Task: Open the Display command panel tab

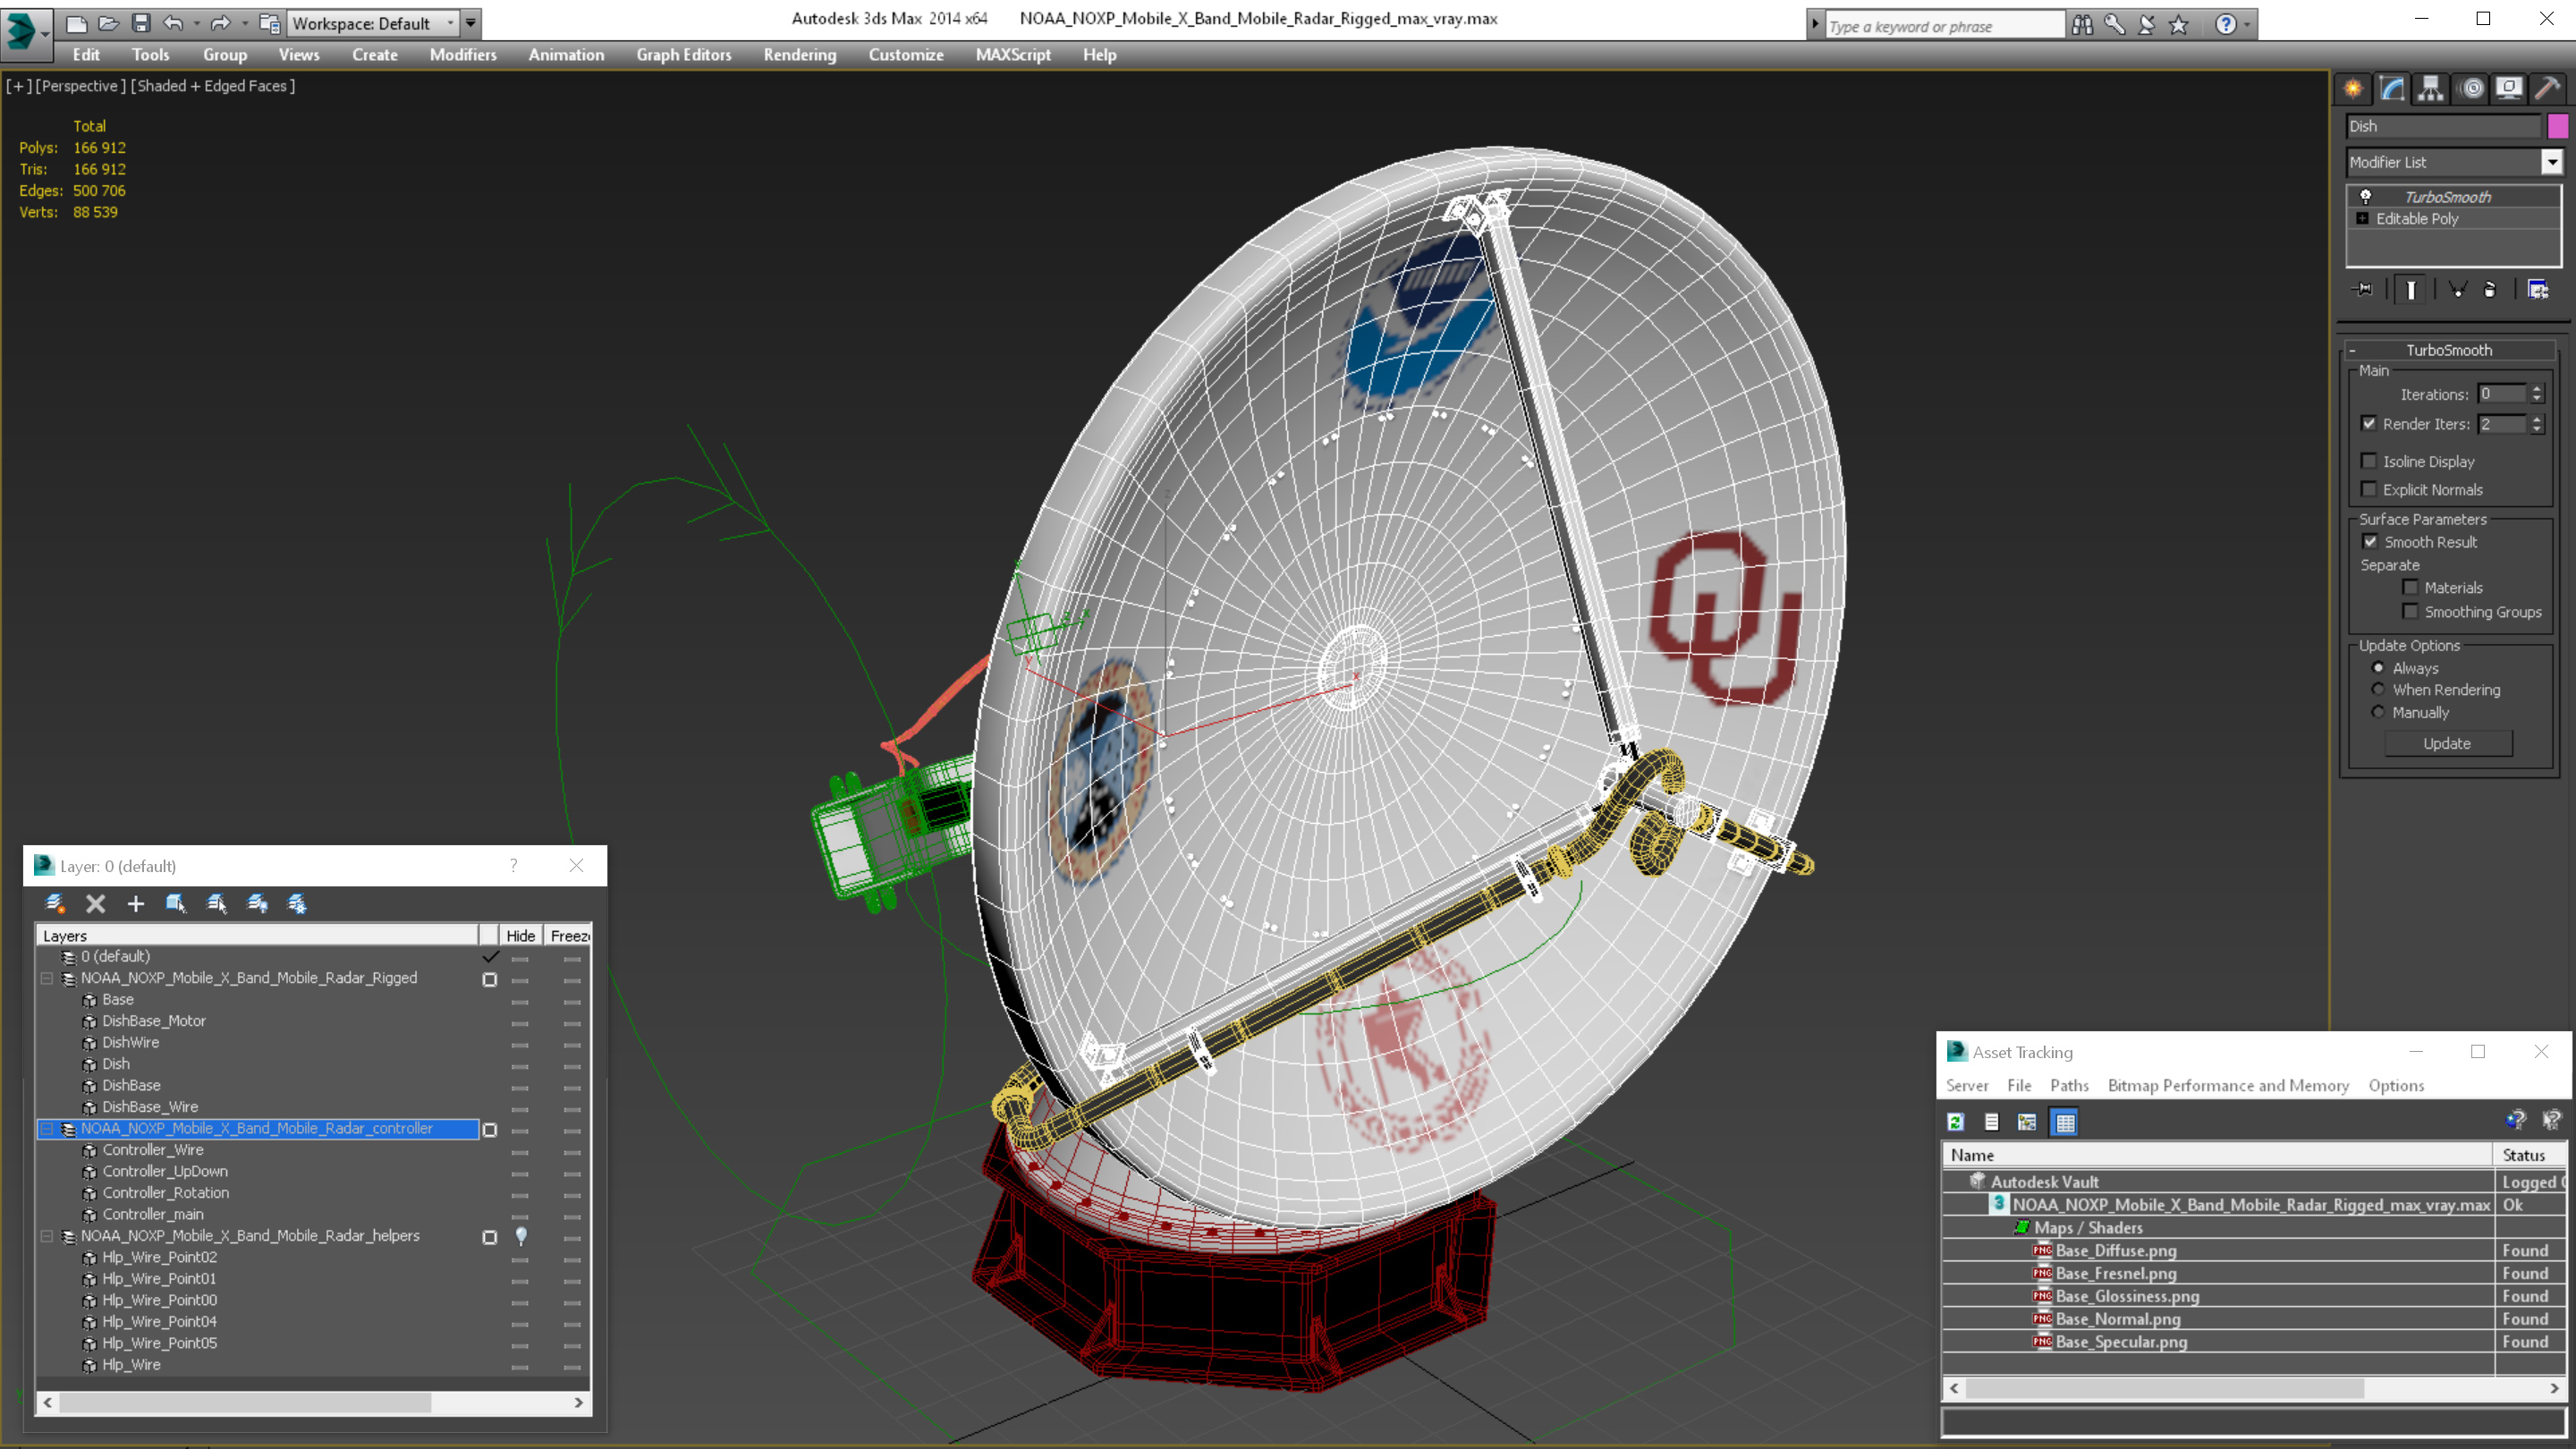Action: (x=2509, y=89)
